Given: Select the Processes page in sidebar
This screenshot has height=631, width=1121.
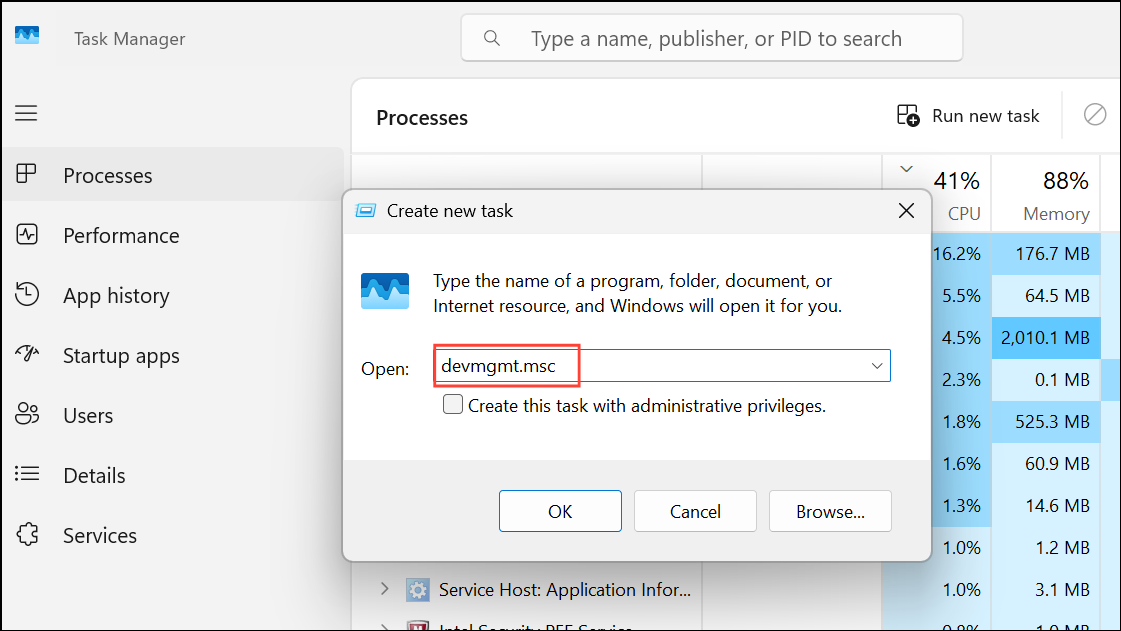Looking at the screenshot, I should point(174,175).
